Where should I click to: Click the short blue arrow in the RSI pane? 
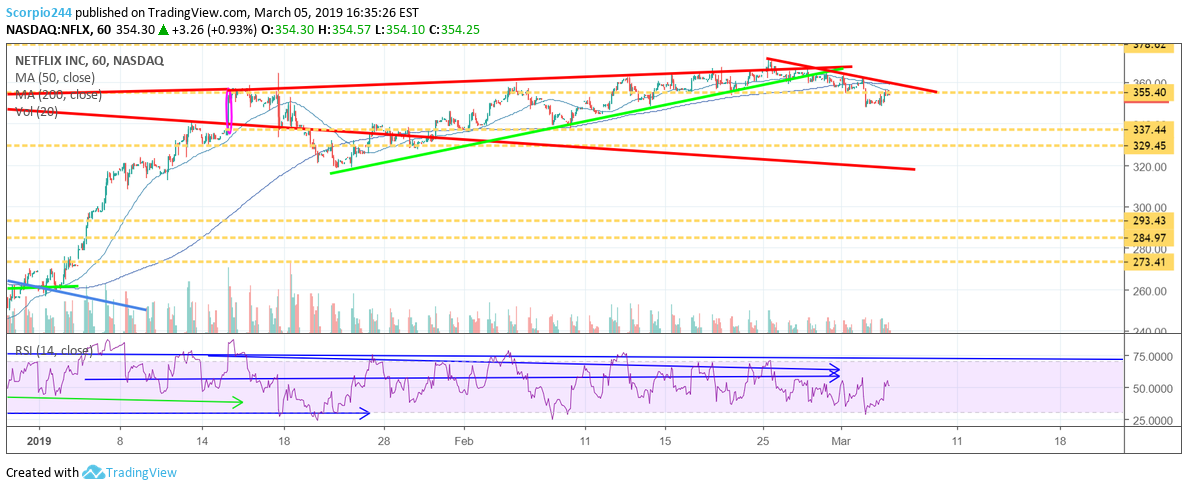[x=190, y=412]
